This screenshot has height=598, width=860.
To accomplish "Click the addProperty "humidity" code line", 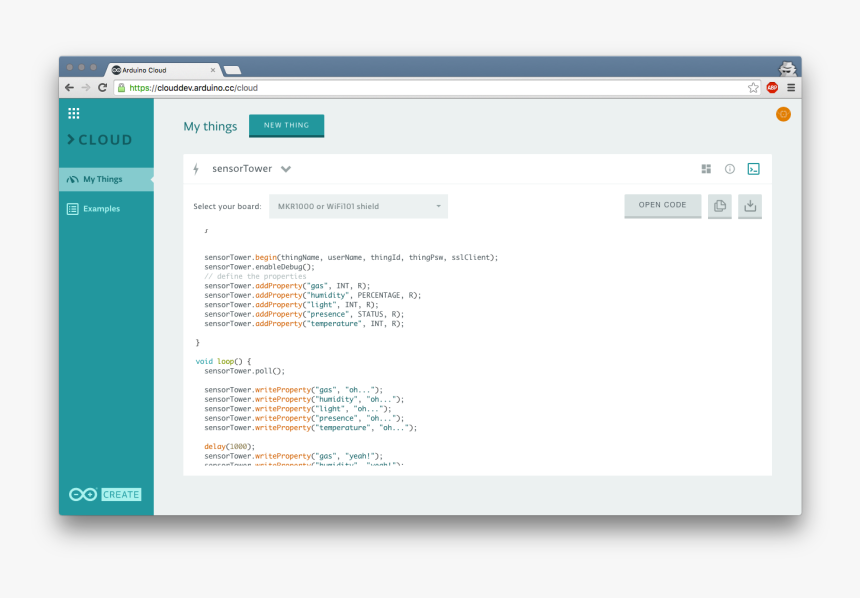I will (x=313, y=295).
